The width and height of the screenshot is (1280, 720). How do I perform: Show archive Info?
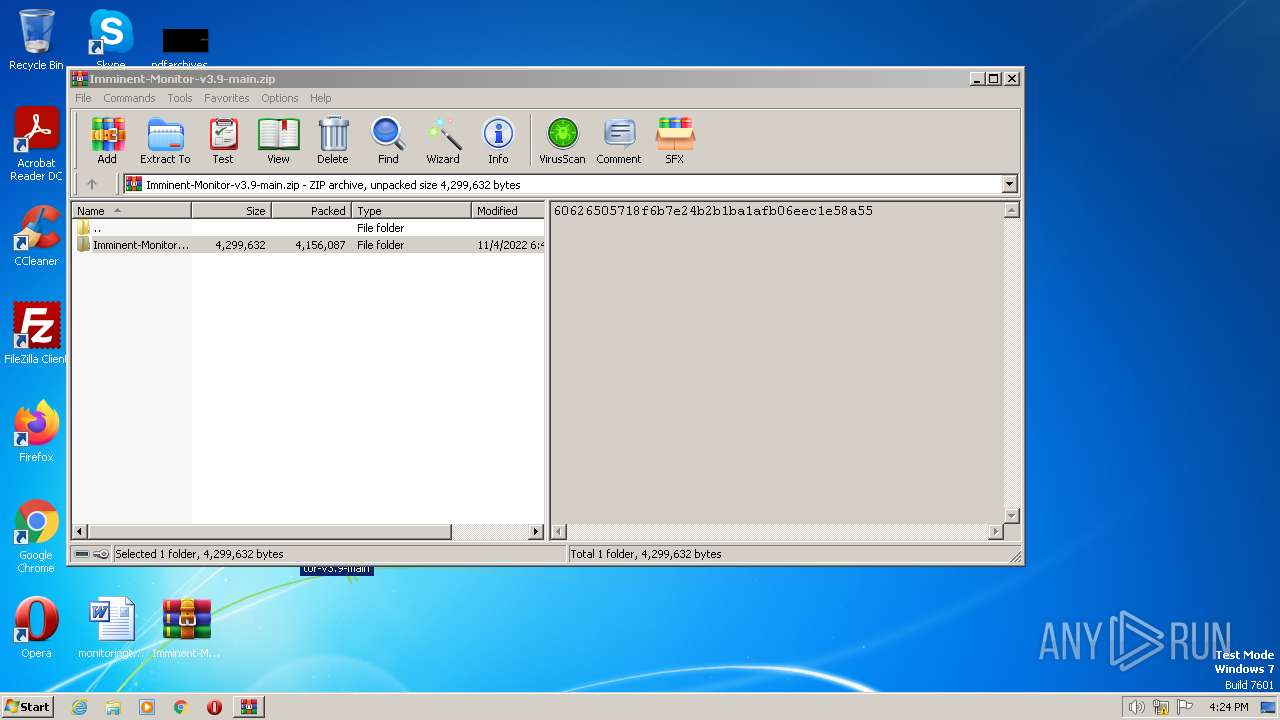point(498,140)
